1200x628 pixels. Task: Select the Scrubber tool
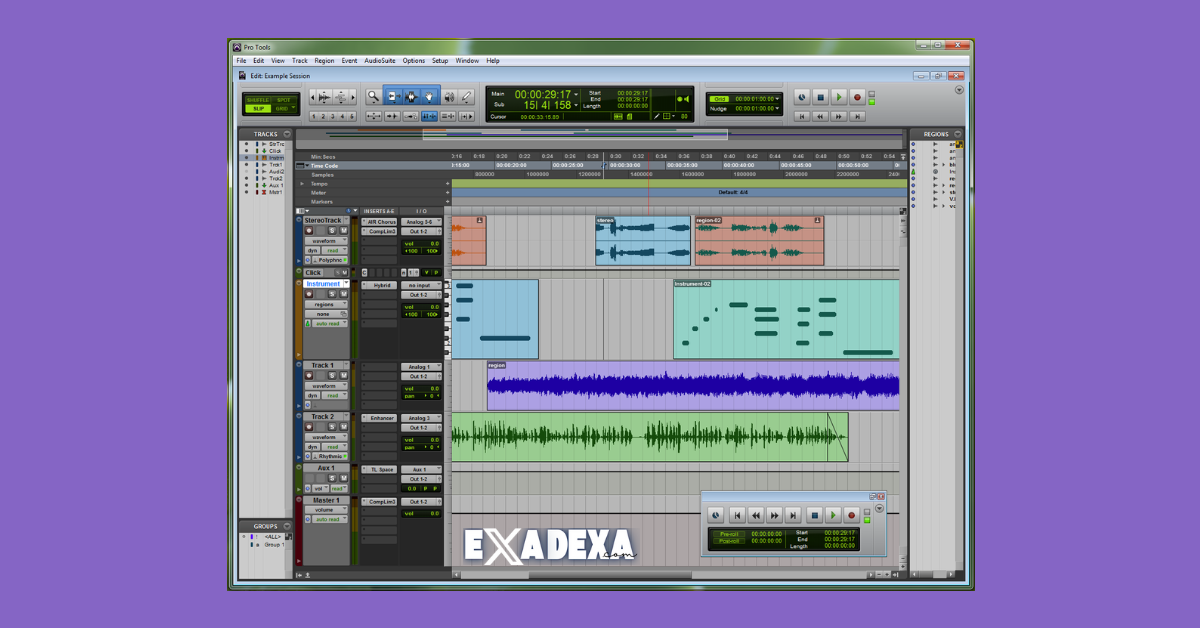(x=449, y=96)
